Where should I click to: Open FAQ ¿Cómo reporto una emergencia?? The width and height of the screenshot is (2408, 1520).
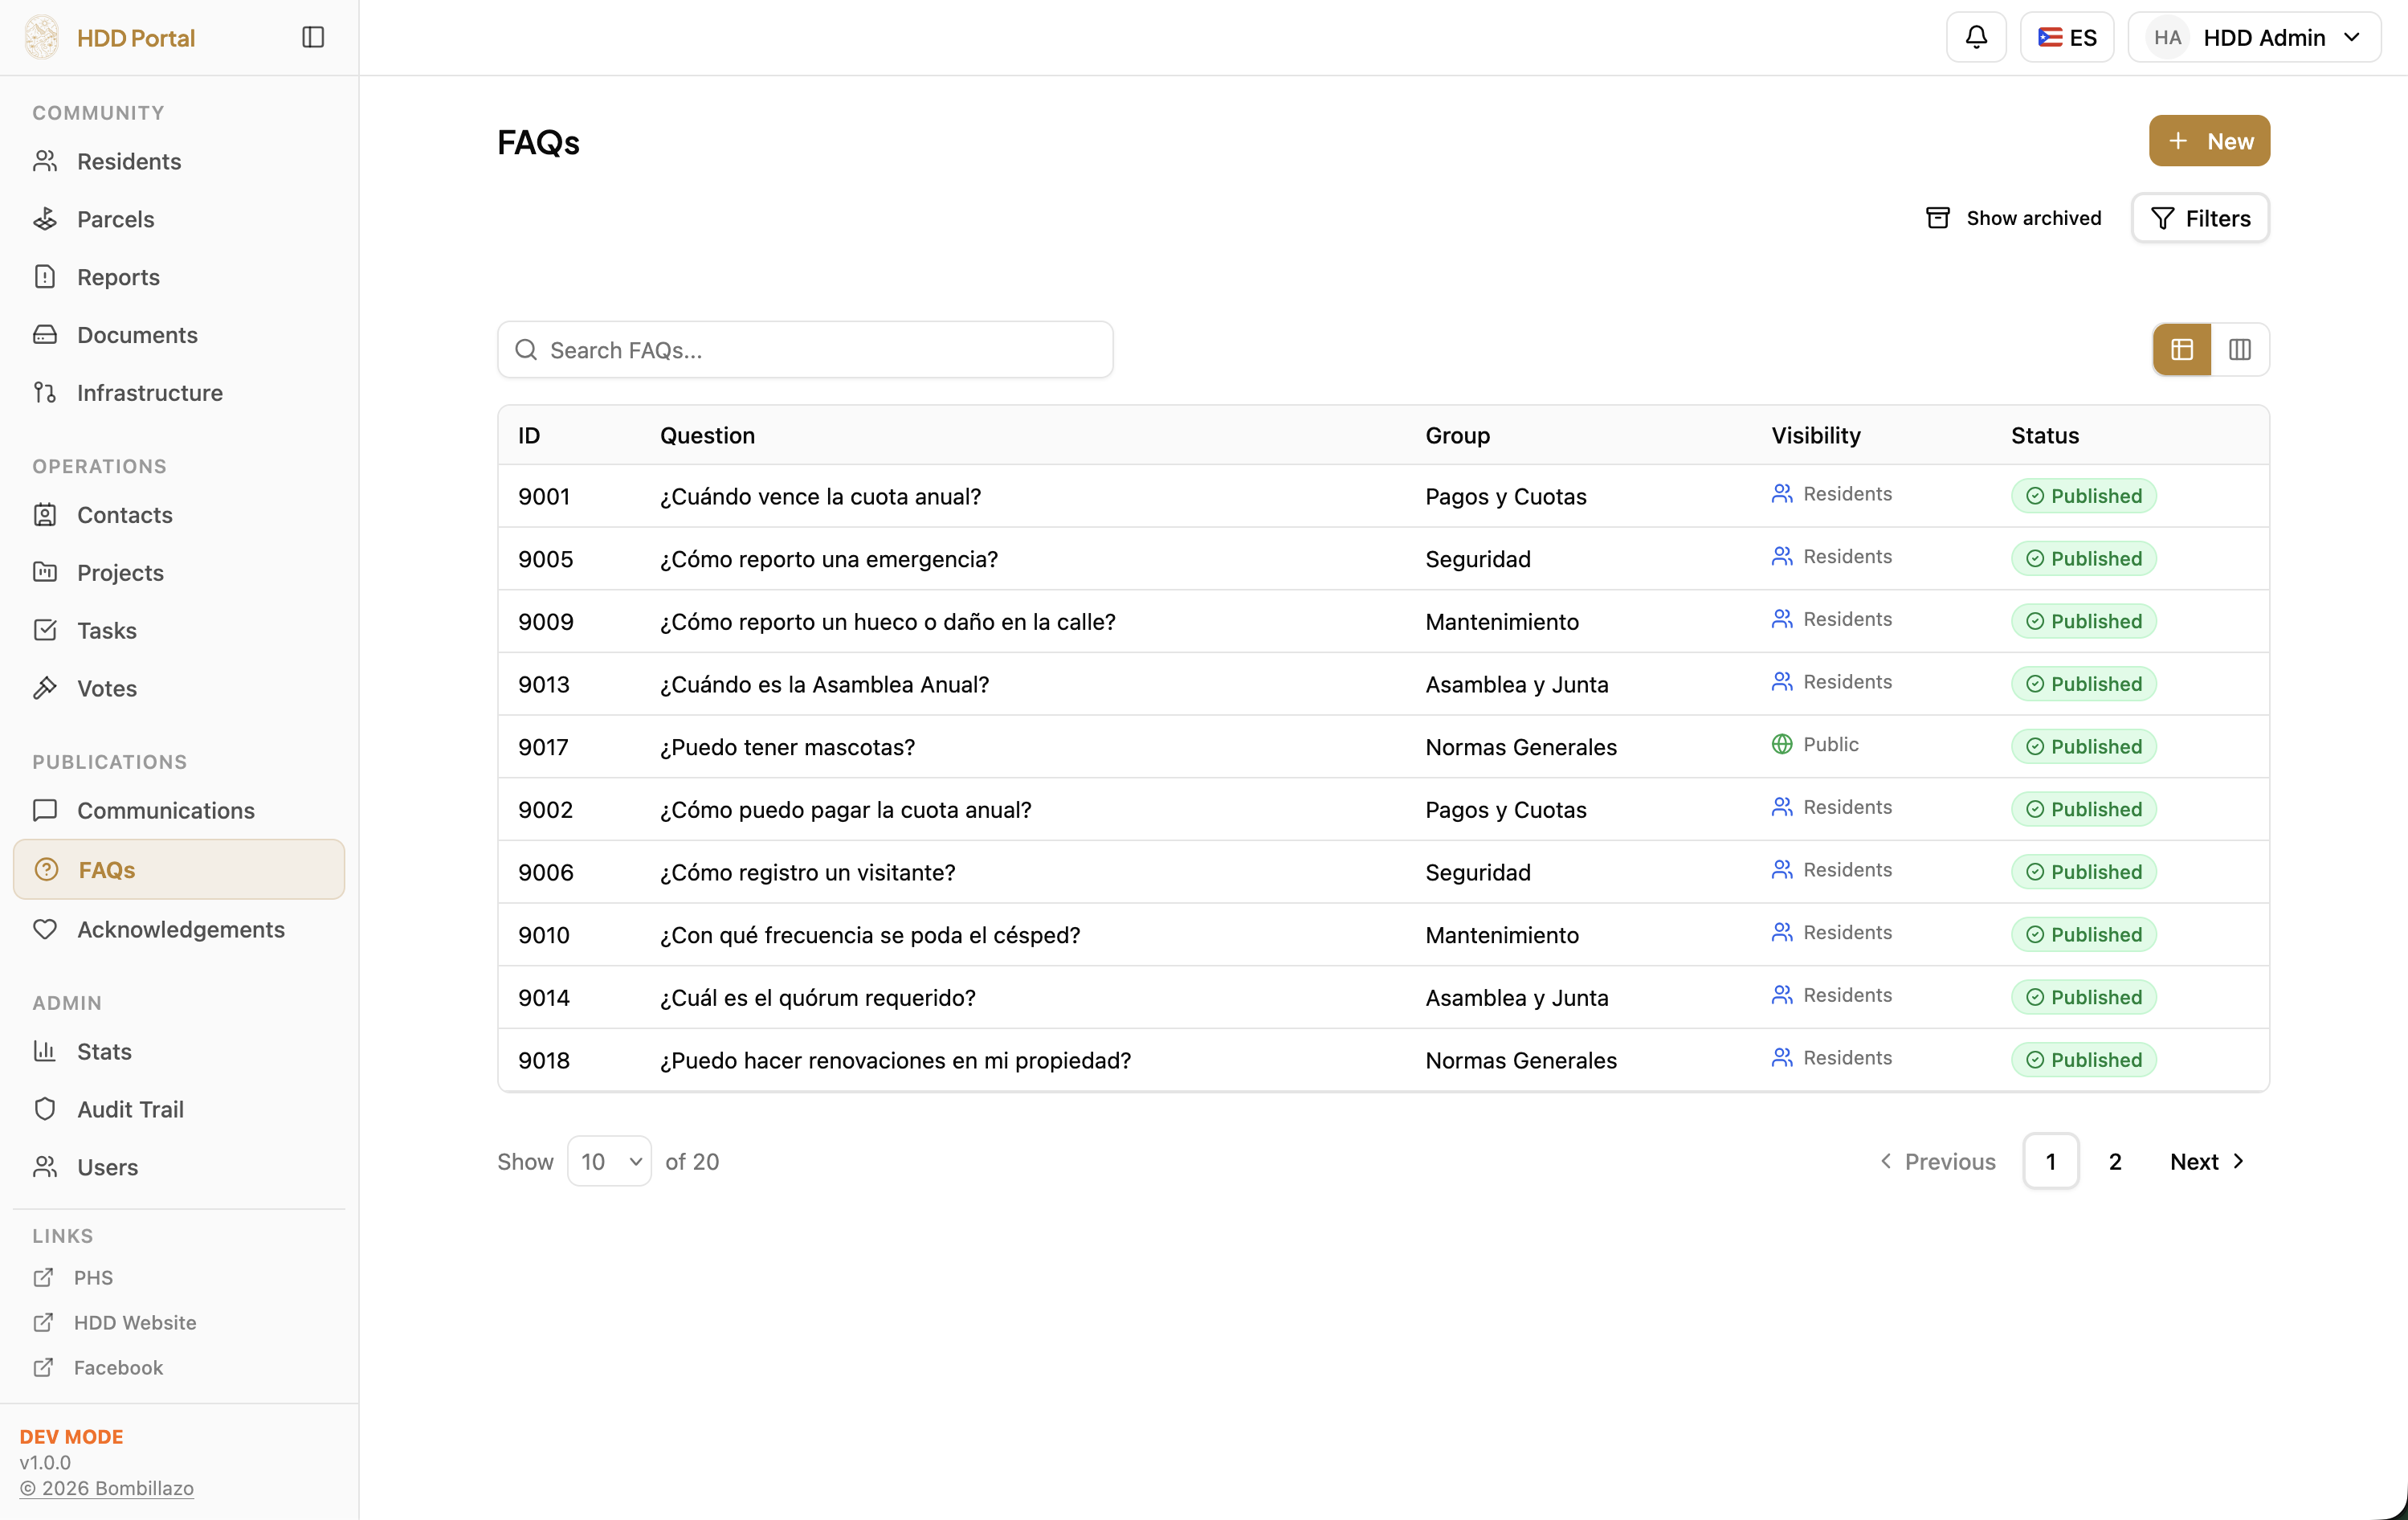point(829,559)
